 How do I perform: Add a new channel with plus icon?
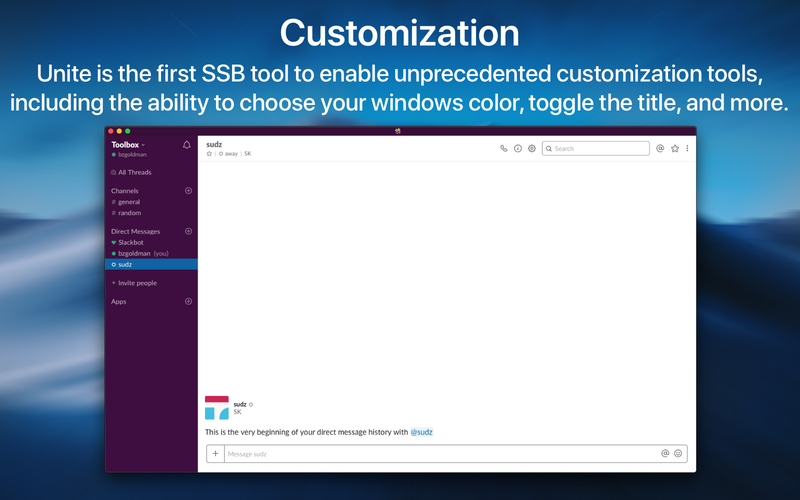click(x=188, y=191)
